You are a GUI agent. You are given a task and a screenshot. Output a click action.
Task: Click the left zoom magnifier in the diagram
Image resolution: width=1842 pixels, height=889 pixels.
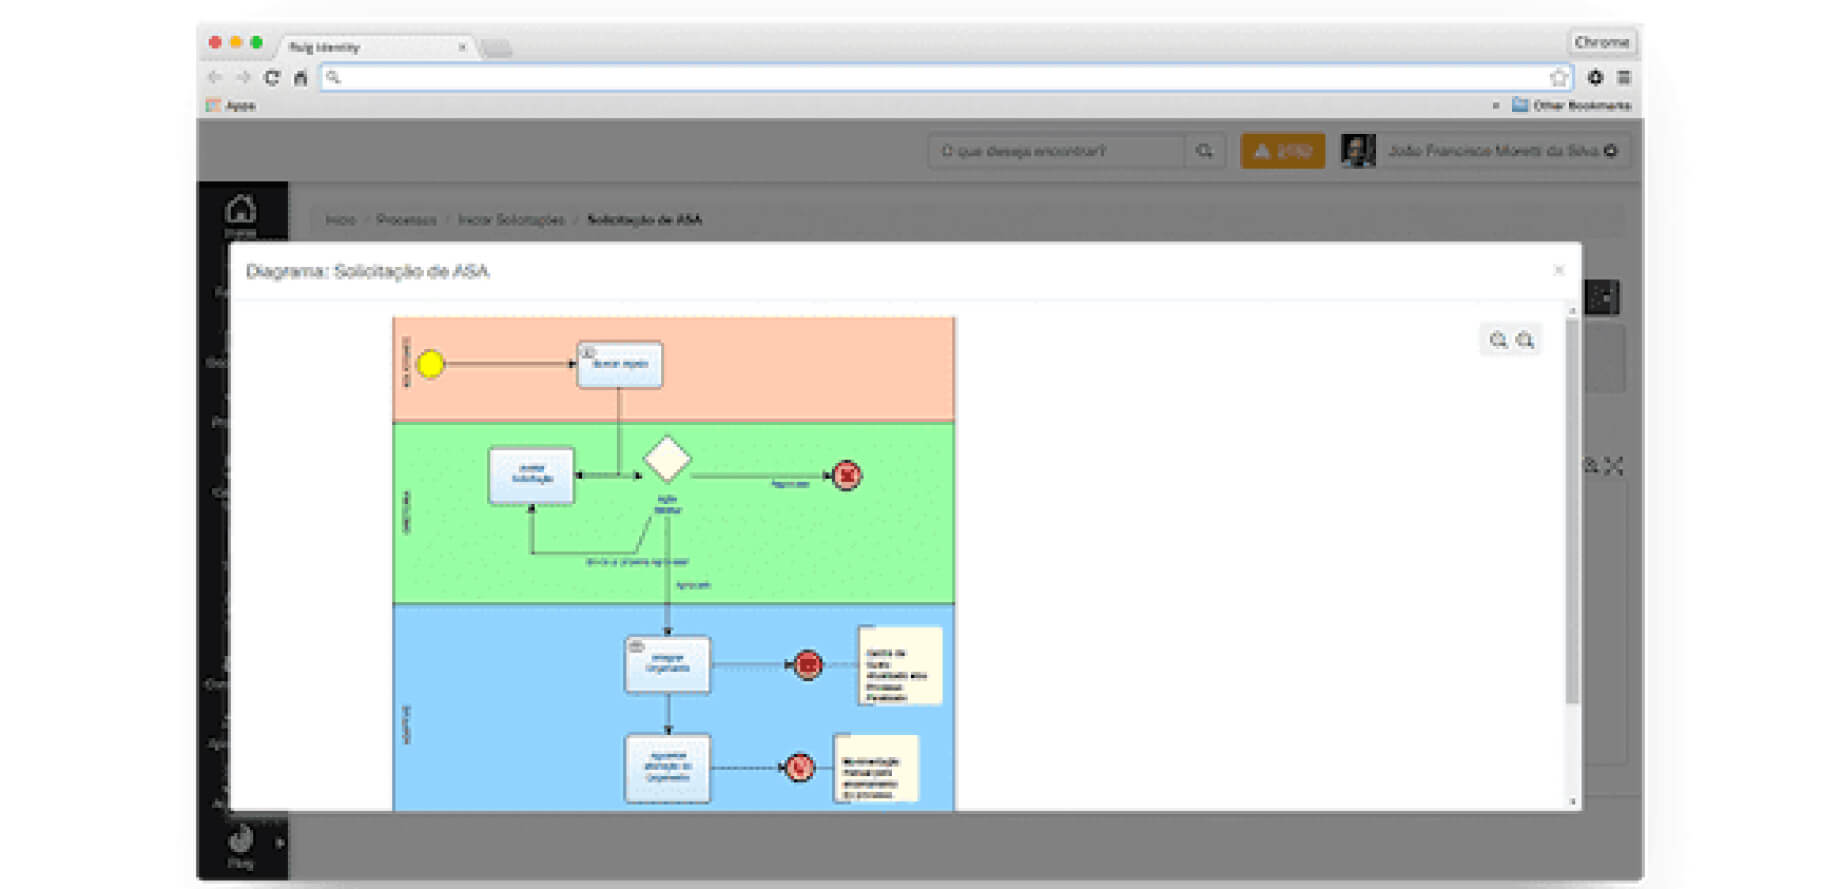click(x=1497, y=341)
